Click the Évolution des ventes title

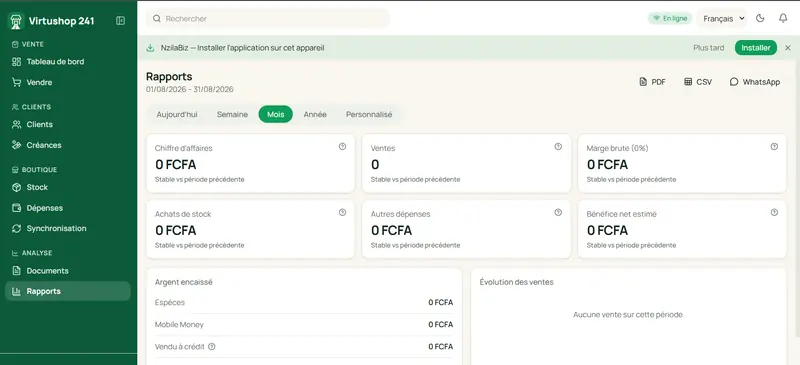click(516, 282)
